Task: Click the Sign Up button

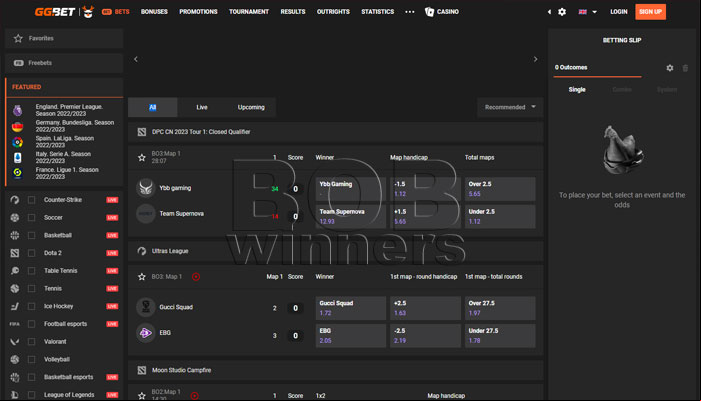Action: 650,12
